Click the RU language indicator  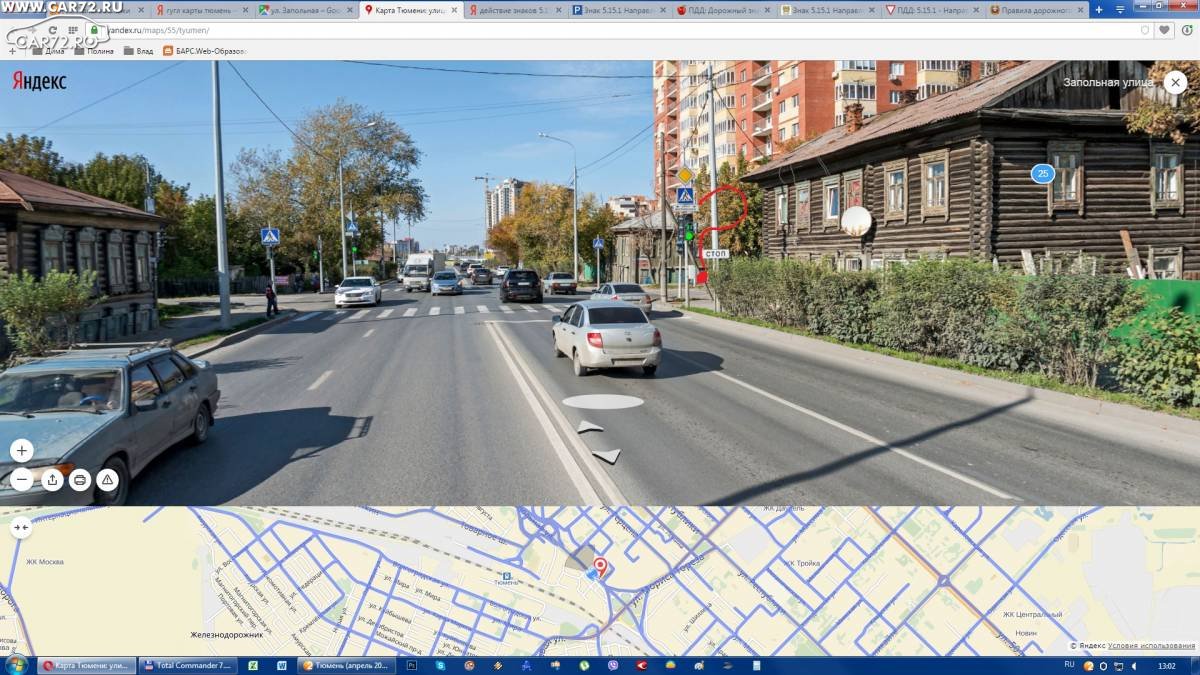[x=1069, y=664]
